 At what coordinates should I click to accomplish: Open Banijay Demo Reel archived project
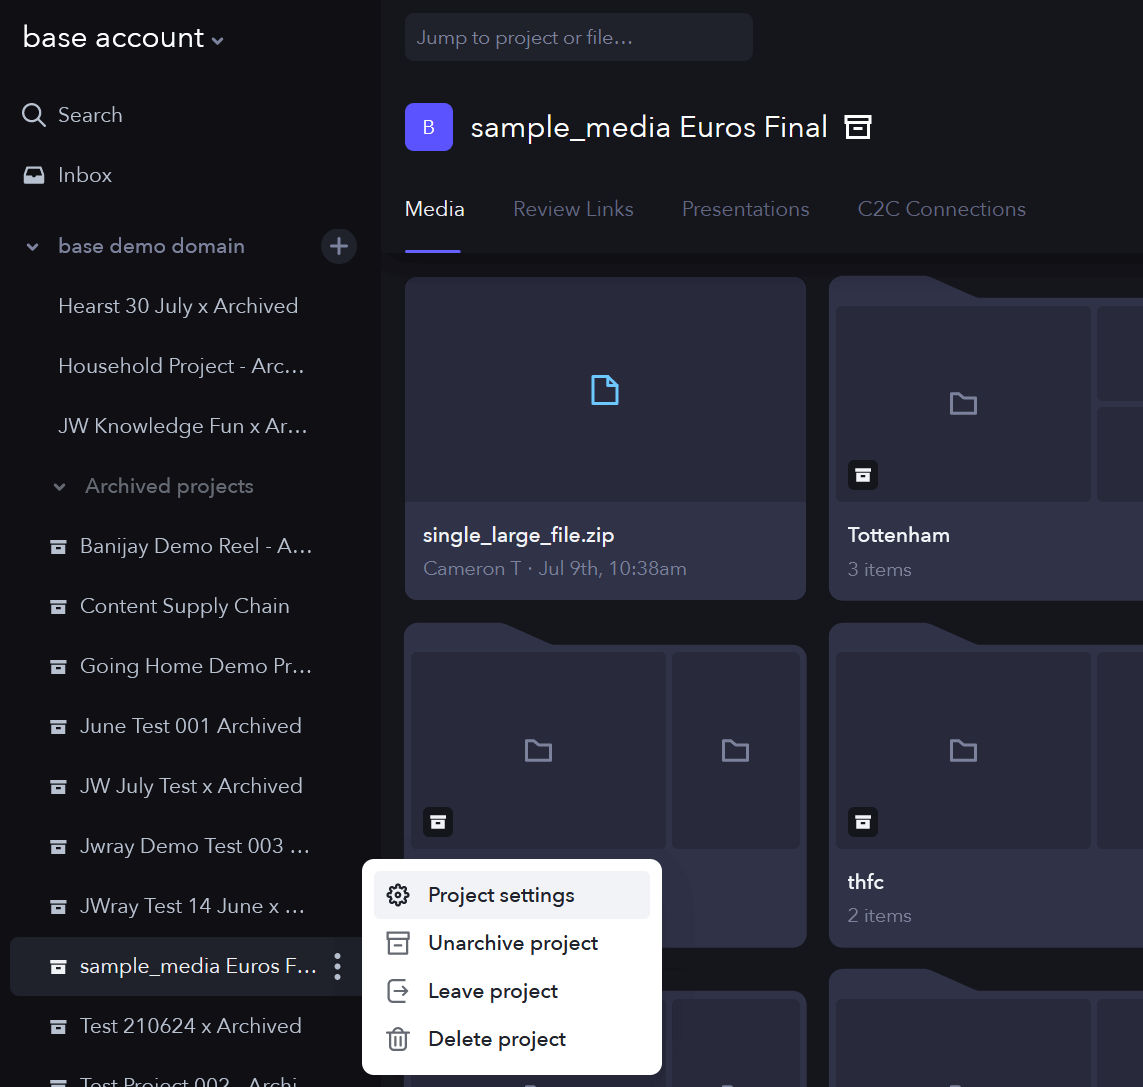click(x=196, y=546)
